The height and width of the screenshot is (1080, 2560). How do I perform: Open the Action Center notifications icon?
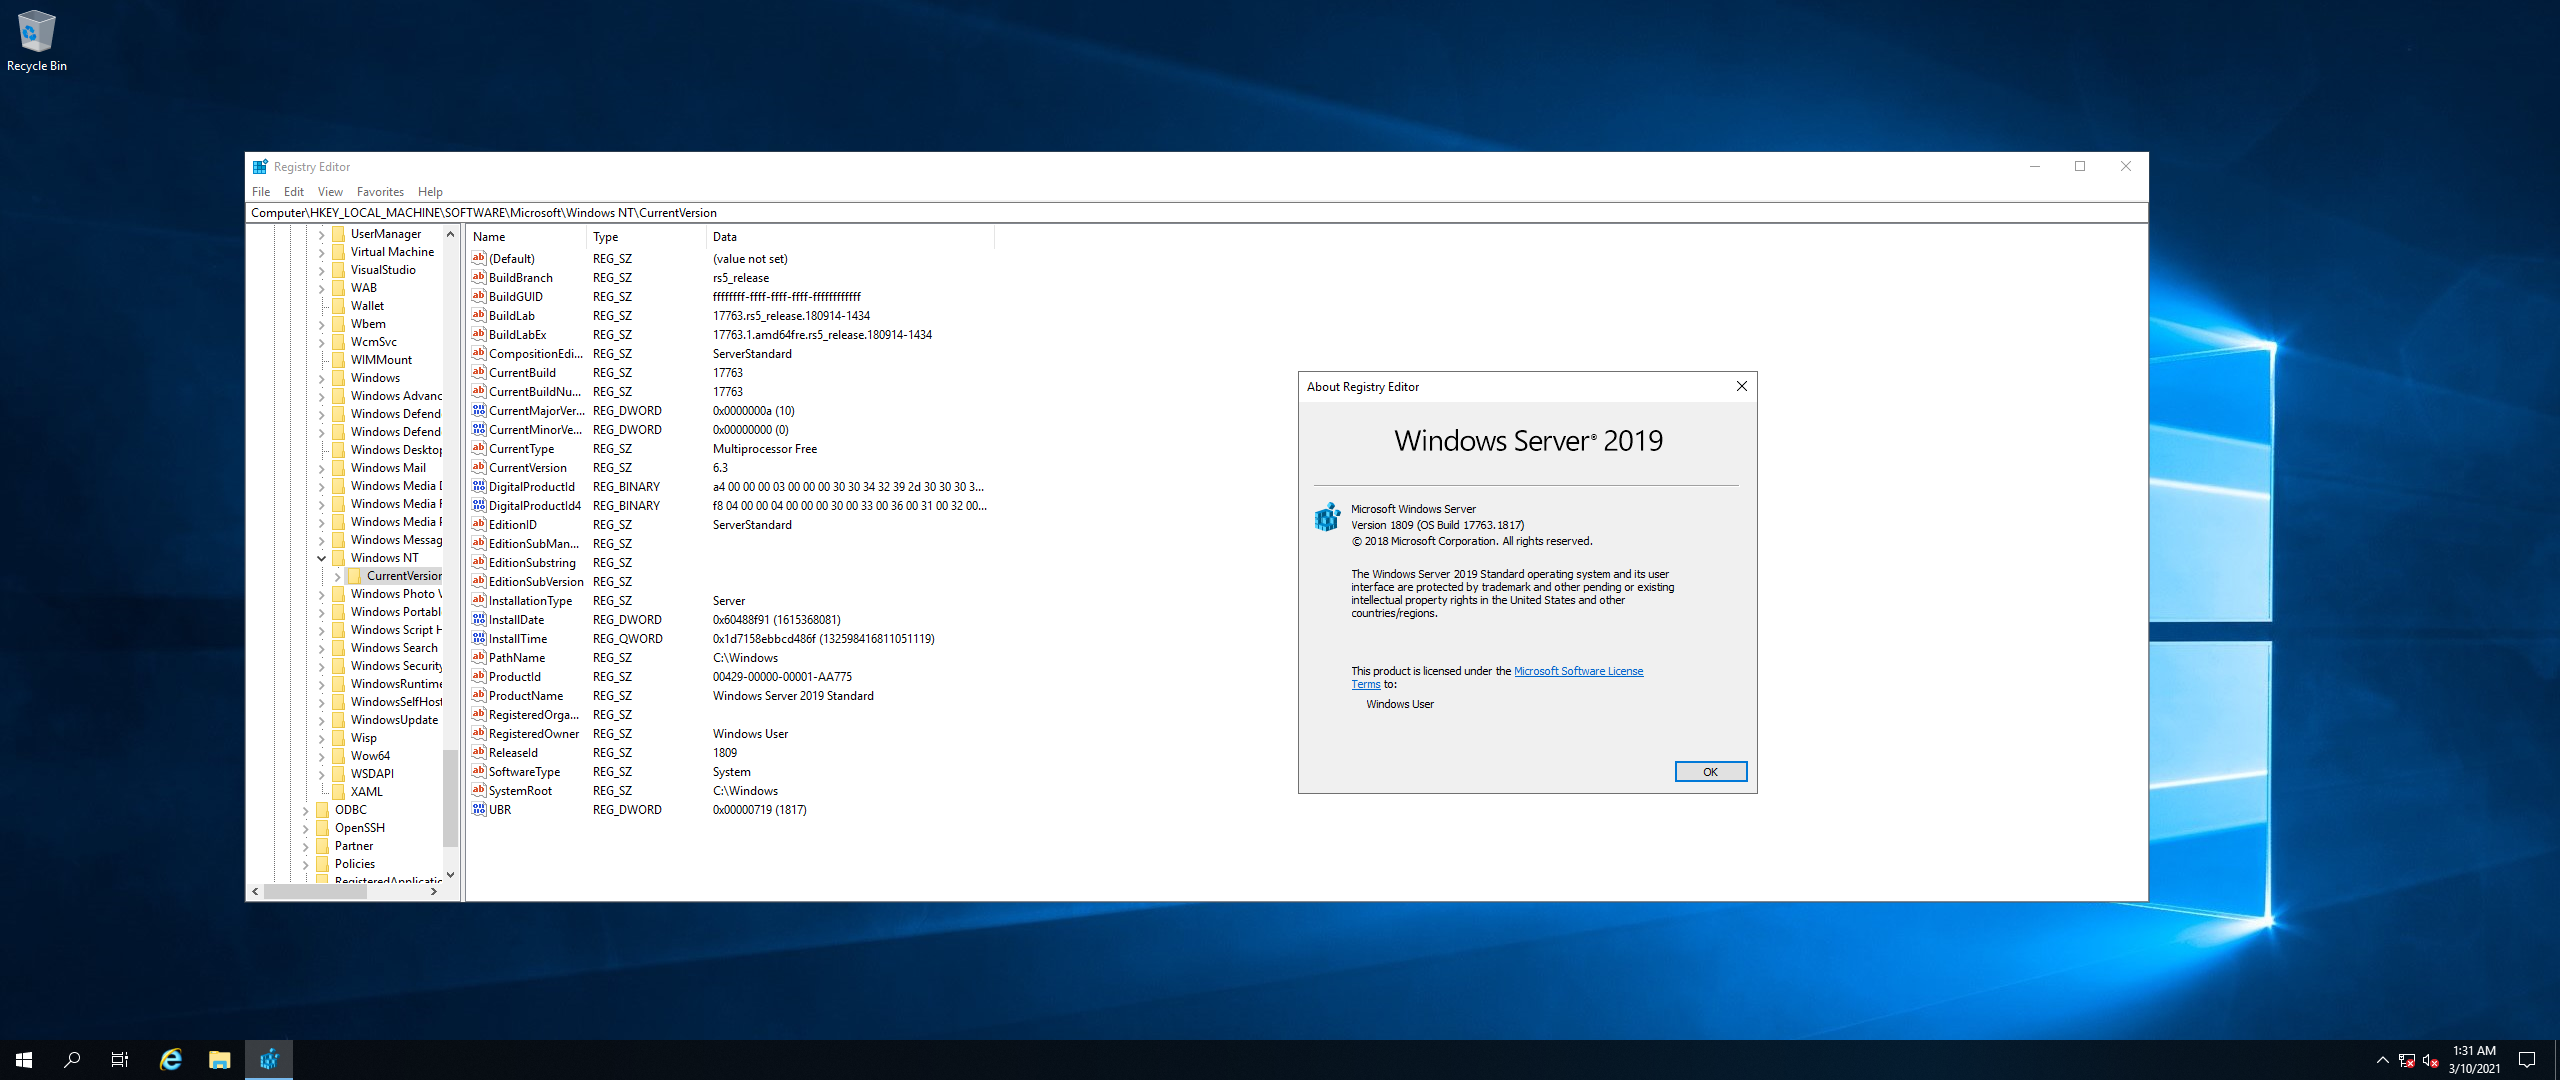(x=2527, y=1059)
